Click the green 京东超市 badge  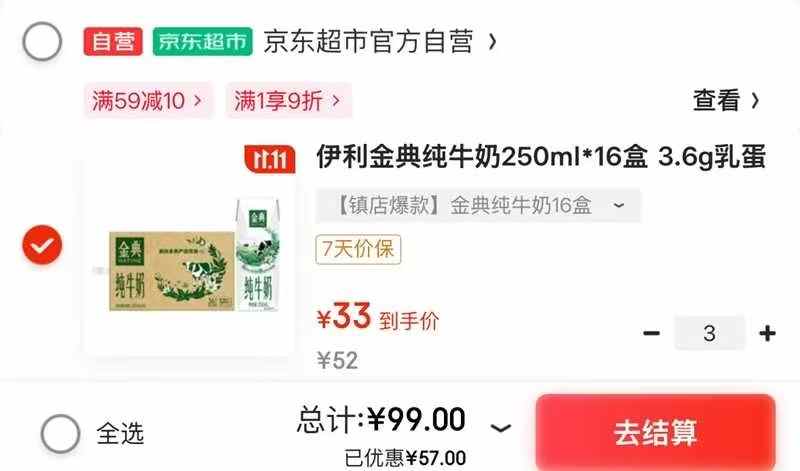[203, 41]
